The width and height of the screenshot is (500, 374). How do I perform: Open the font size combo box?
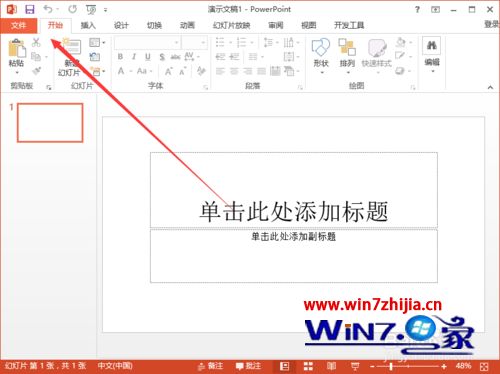(x=194, y=43)
